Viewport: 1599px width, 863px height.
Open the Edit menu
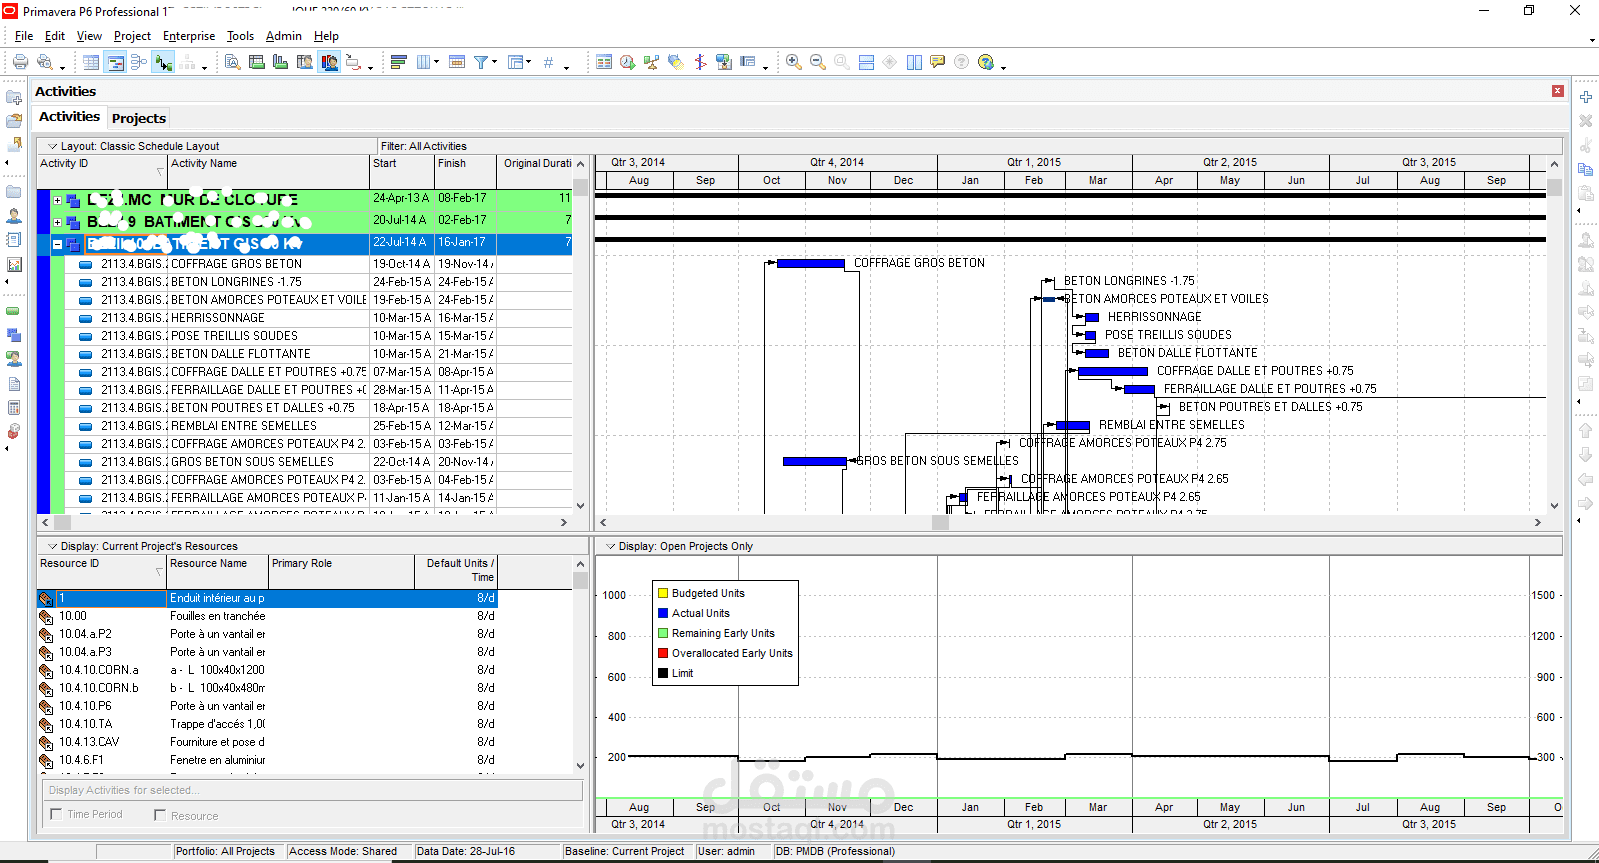(55, 36)
